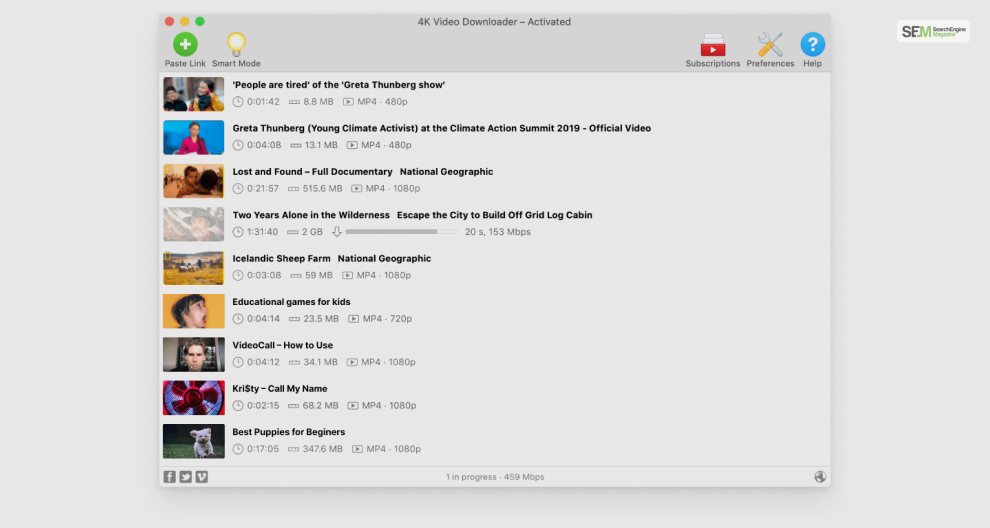Click the '13.1 MB' size value

click(x=321, y=145)
